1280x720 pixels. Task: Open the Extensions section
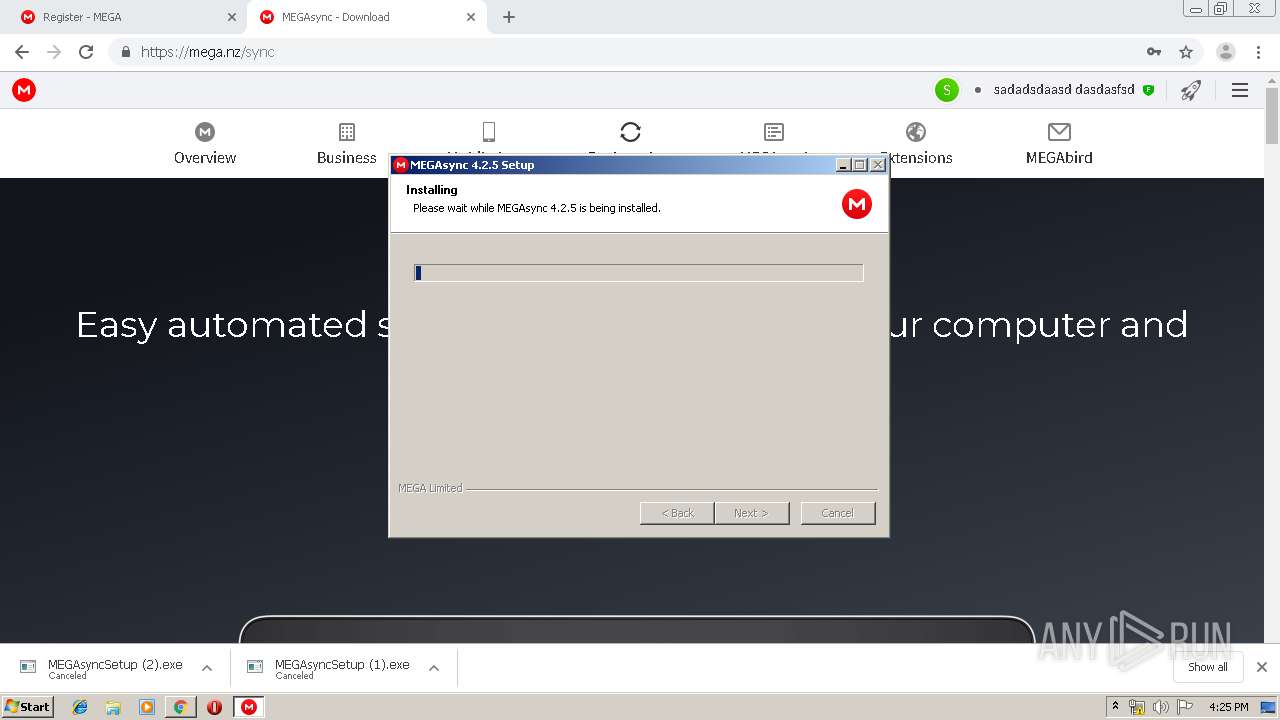click(x=916, y=144)
